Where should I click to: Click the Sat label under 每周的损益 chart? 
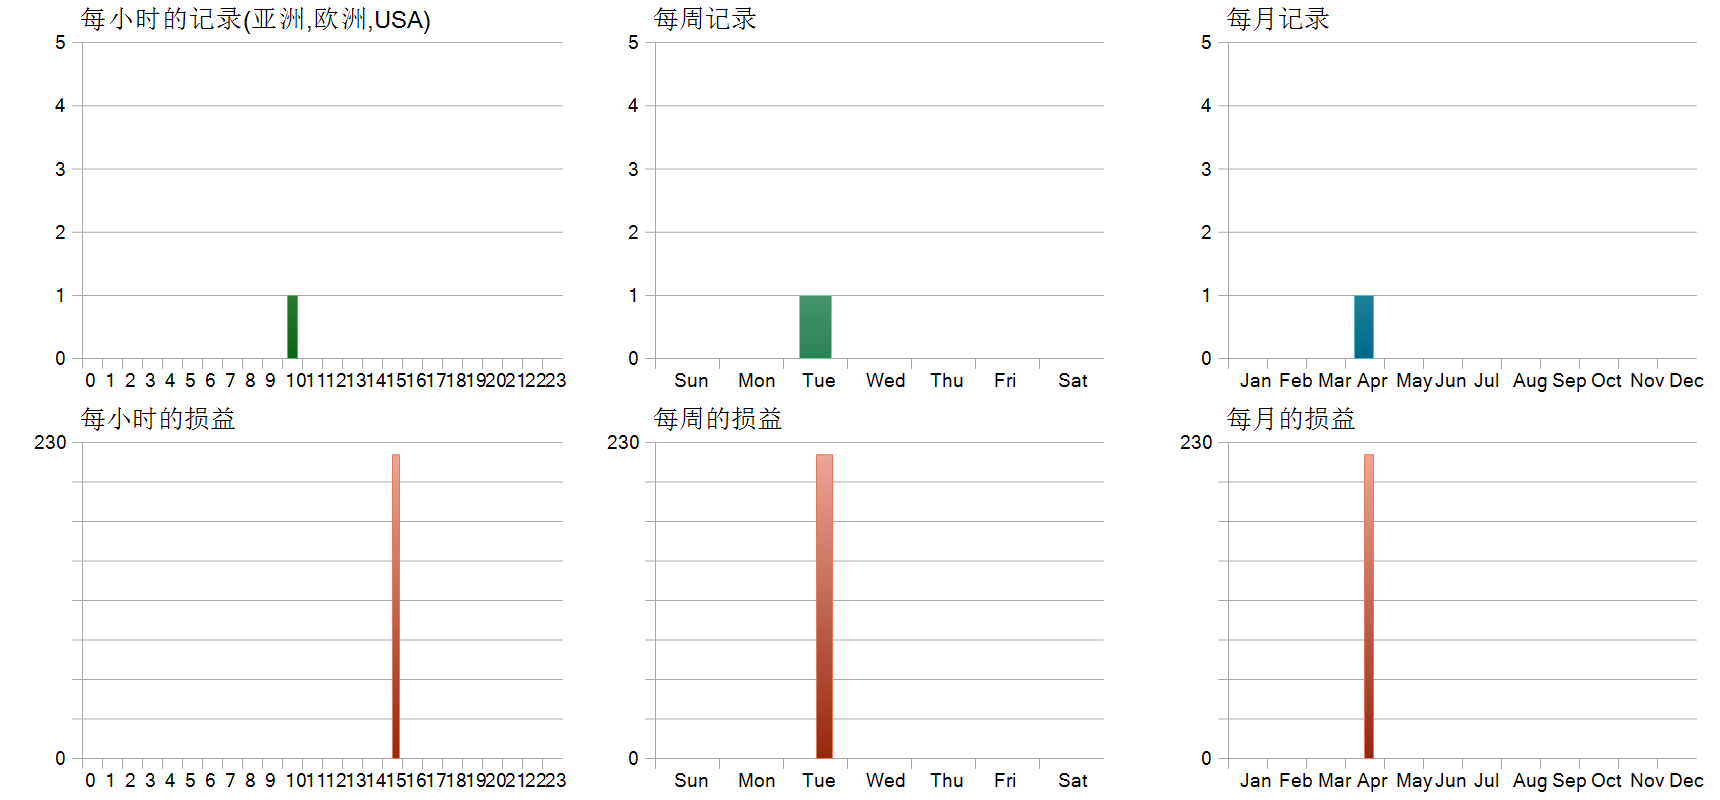click(1072, 781)
